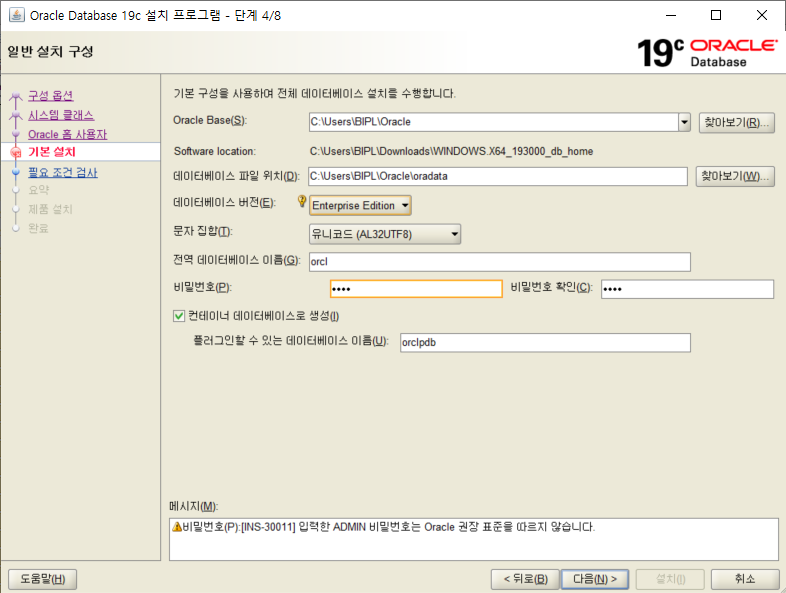The image size is (786, 593).
Task: Click the 비밀번호 확인(C) label
Action: click(x=551, y=287)
